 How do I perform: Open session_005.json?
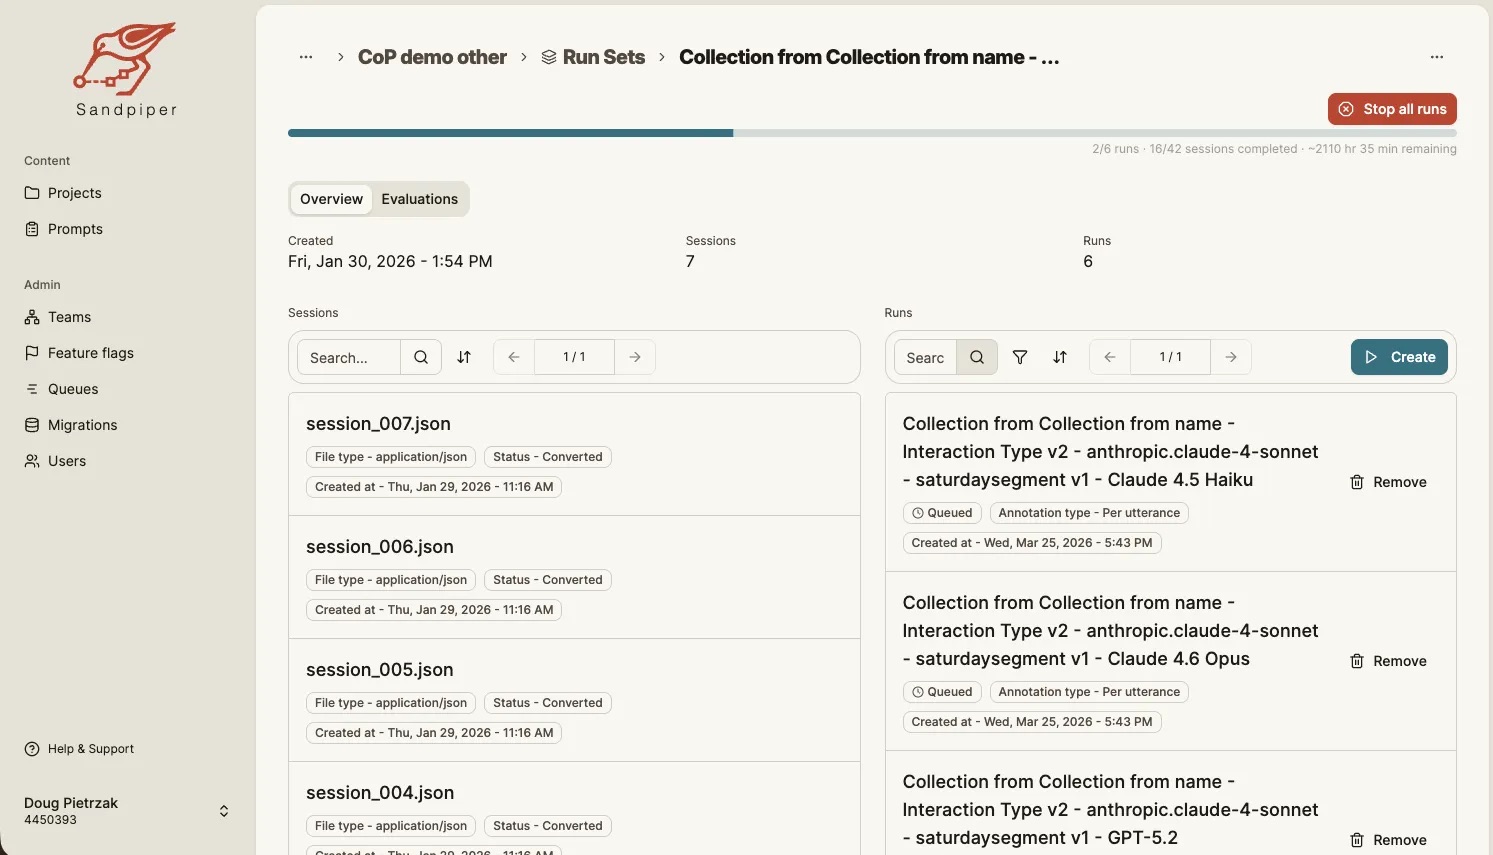tap(380, 670)
